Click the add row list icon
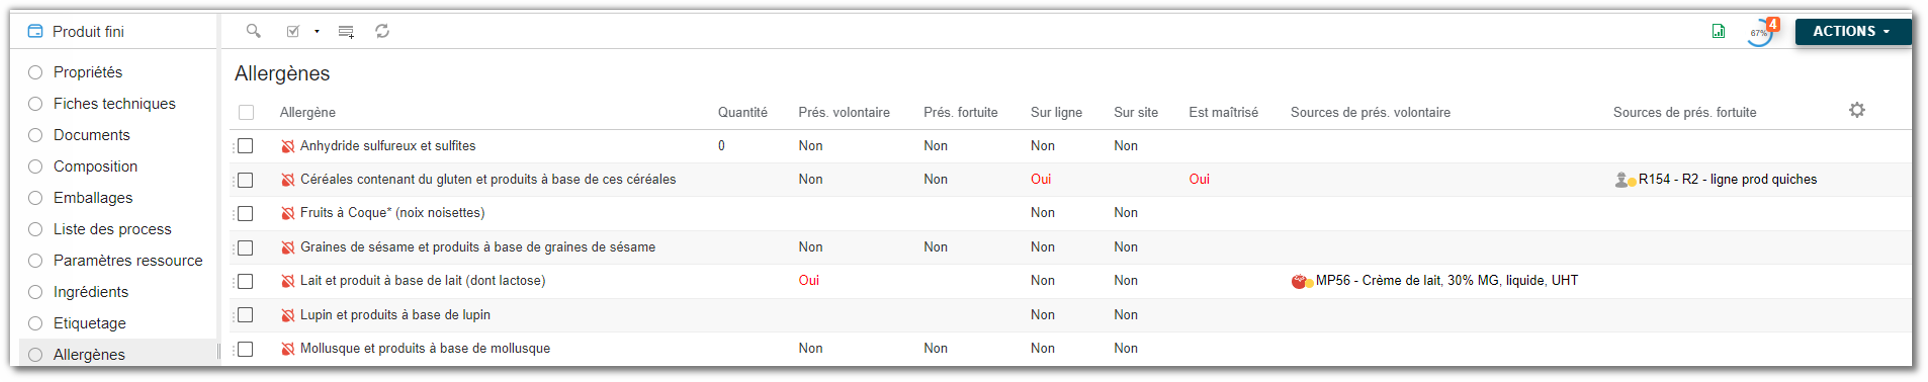Image resolution: width=1928 pixels, height=382 pixels. pyautogui.click(x=346, y=32)
